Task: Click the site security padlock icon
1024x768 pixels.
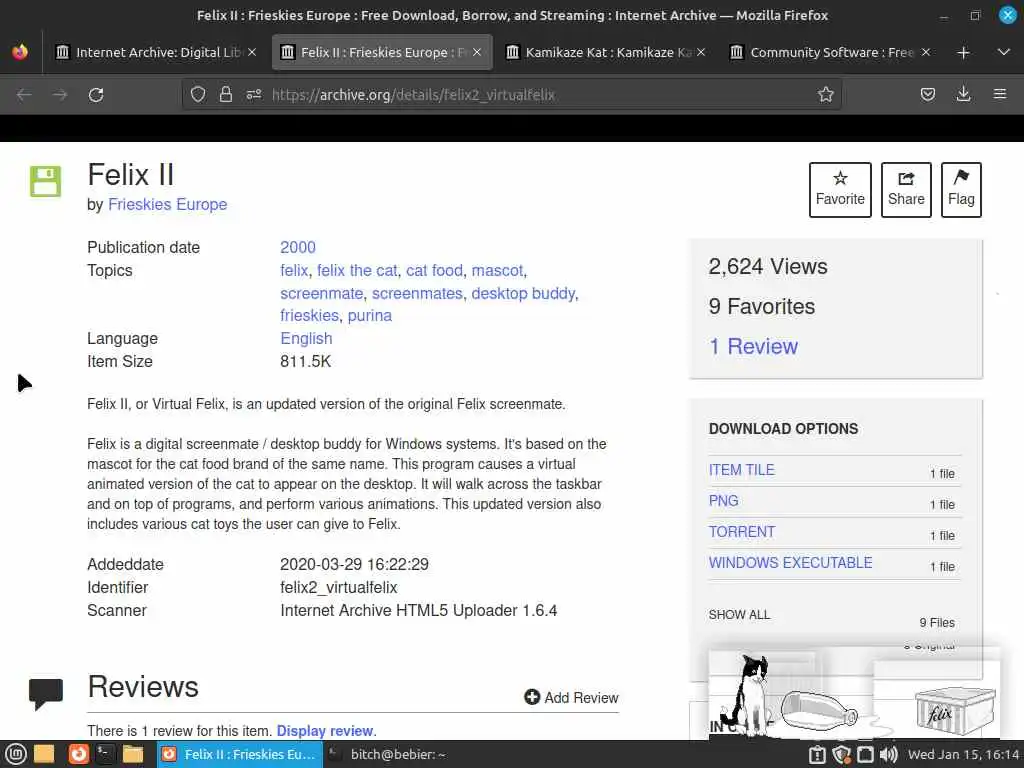Action: click(226, 95)
